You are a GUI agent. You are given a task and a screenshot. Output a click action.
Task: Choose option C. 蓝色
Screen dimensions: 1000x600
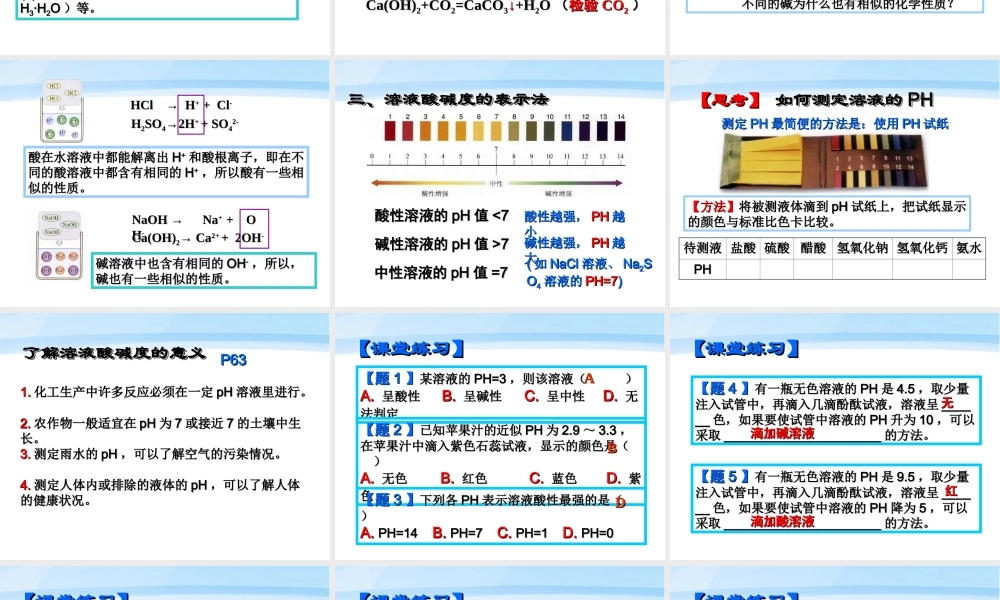(553, 478)
